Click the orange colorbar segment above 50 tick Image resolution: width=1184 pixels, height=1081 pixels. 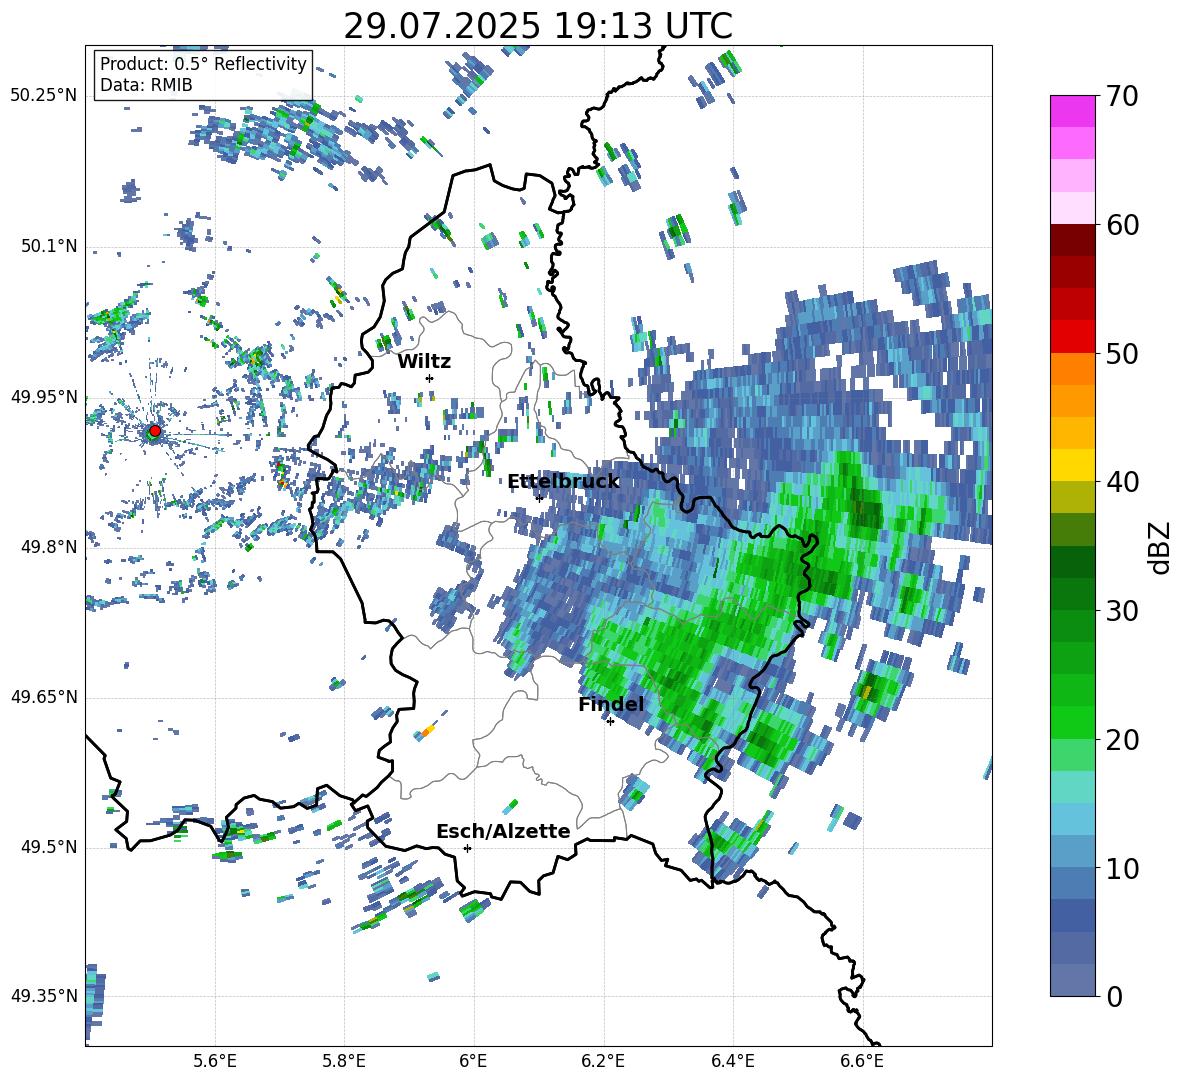[1072, 369]
